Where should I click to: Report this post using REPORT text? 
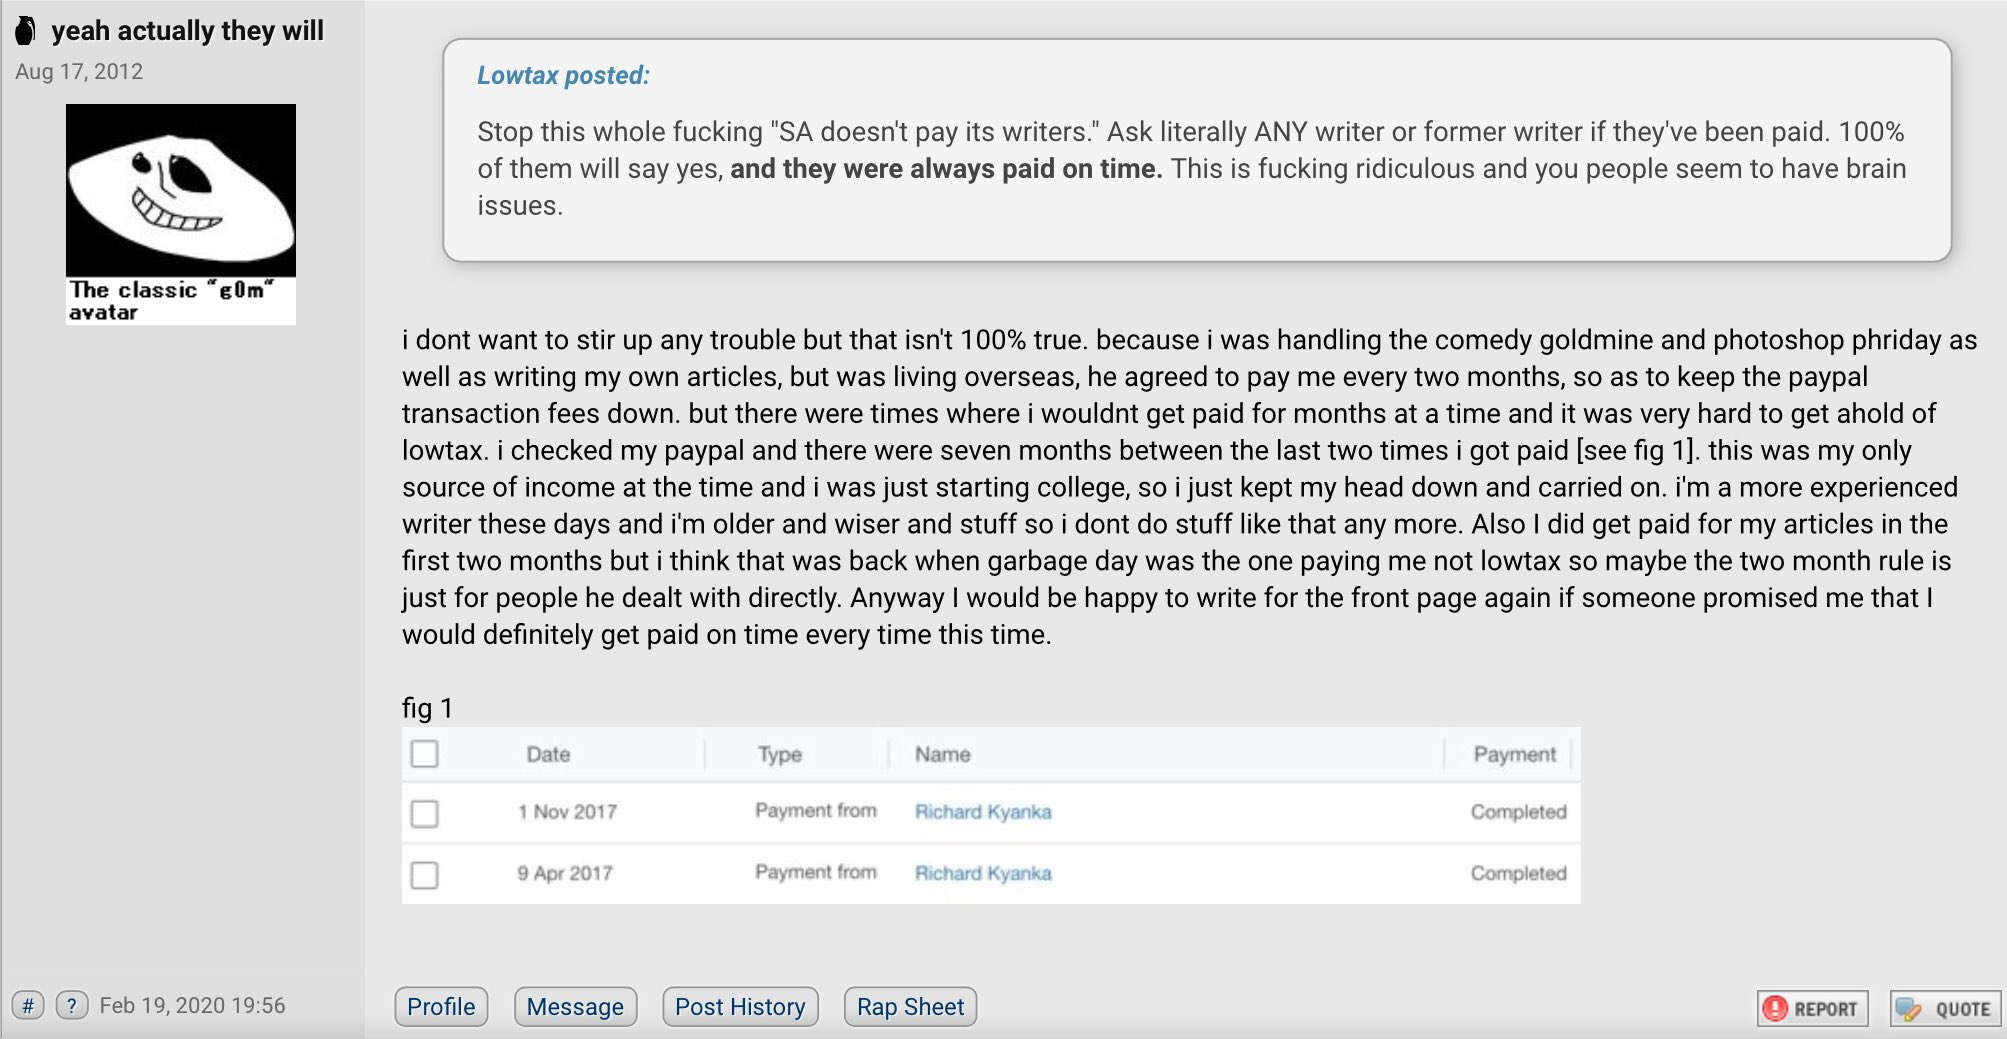coord(1825,1009)
